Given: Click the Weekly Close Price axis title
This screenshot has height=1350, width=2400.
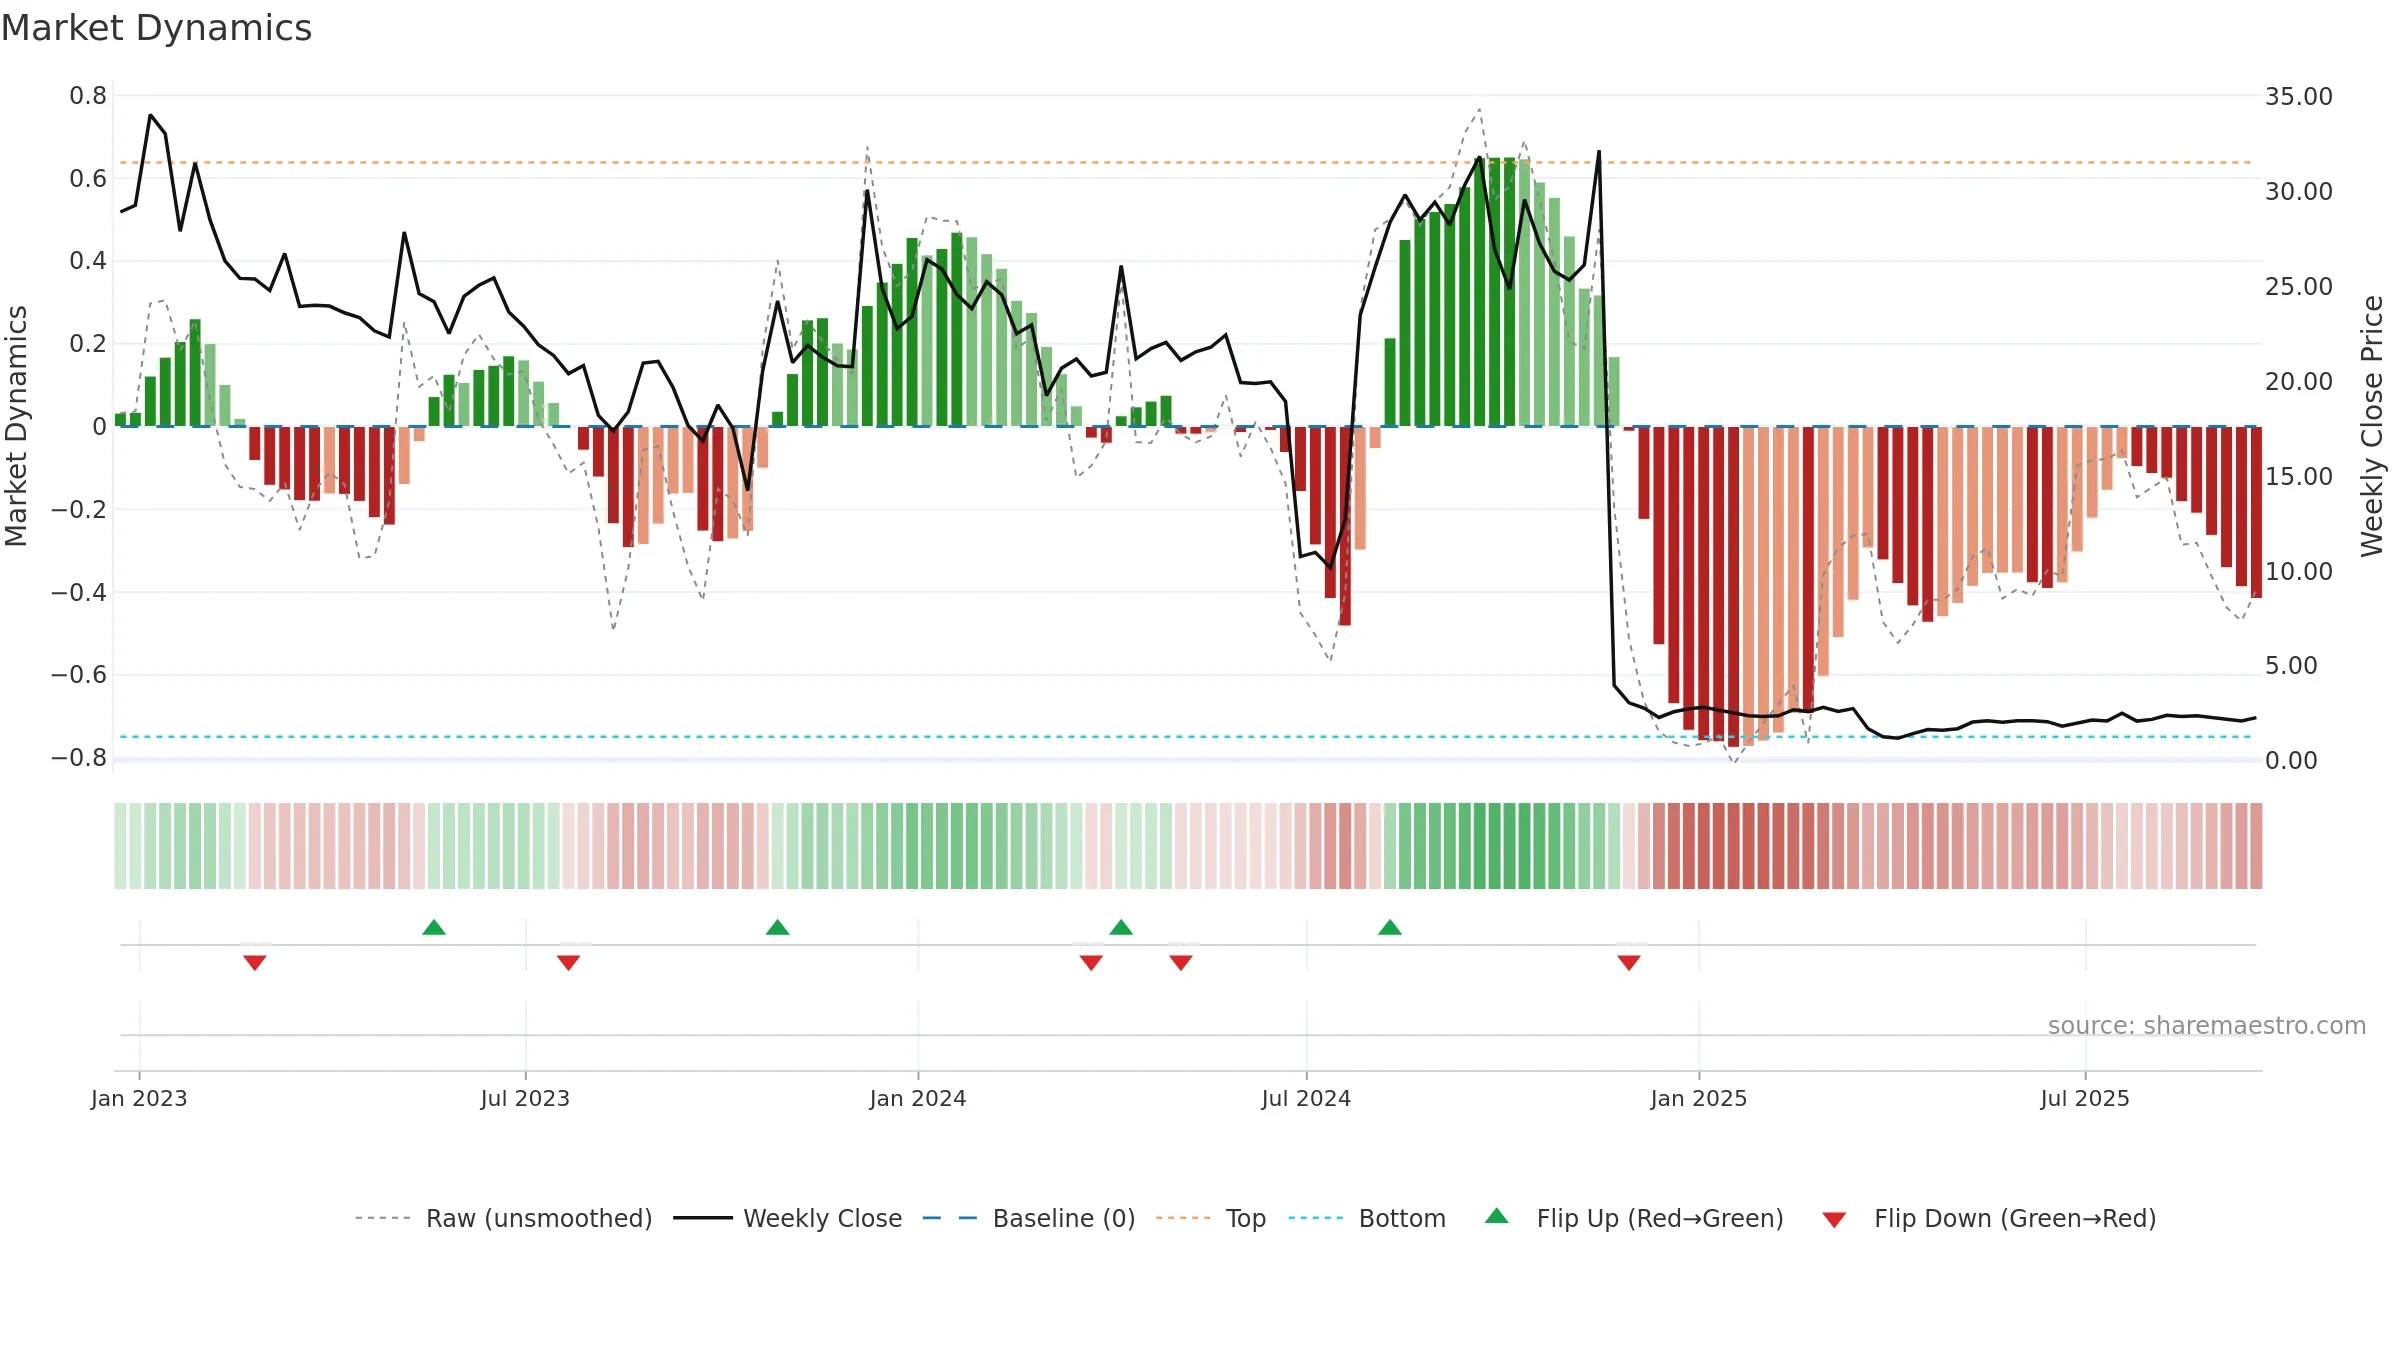Looking at the screenshot, I should click(2372, 426).
